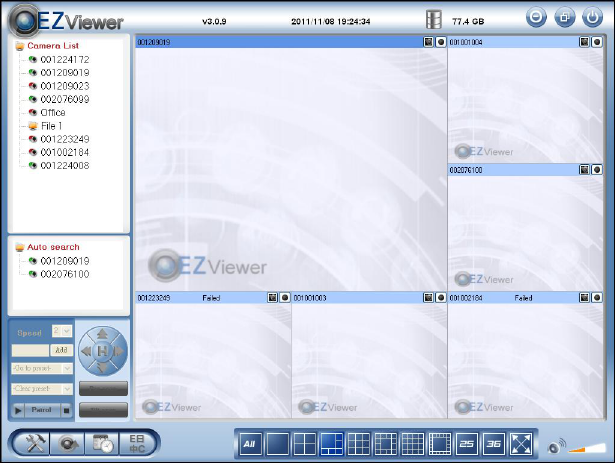Image resolution: width=615 pixels, height=463 pixels.
Task: Tilt camera up with PTZ arrow
Action: tap(102, 334)
